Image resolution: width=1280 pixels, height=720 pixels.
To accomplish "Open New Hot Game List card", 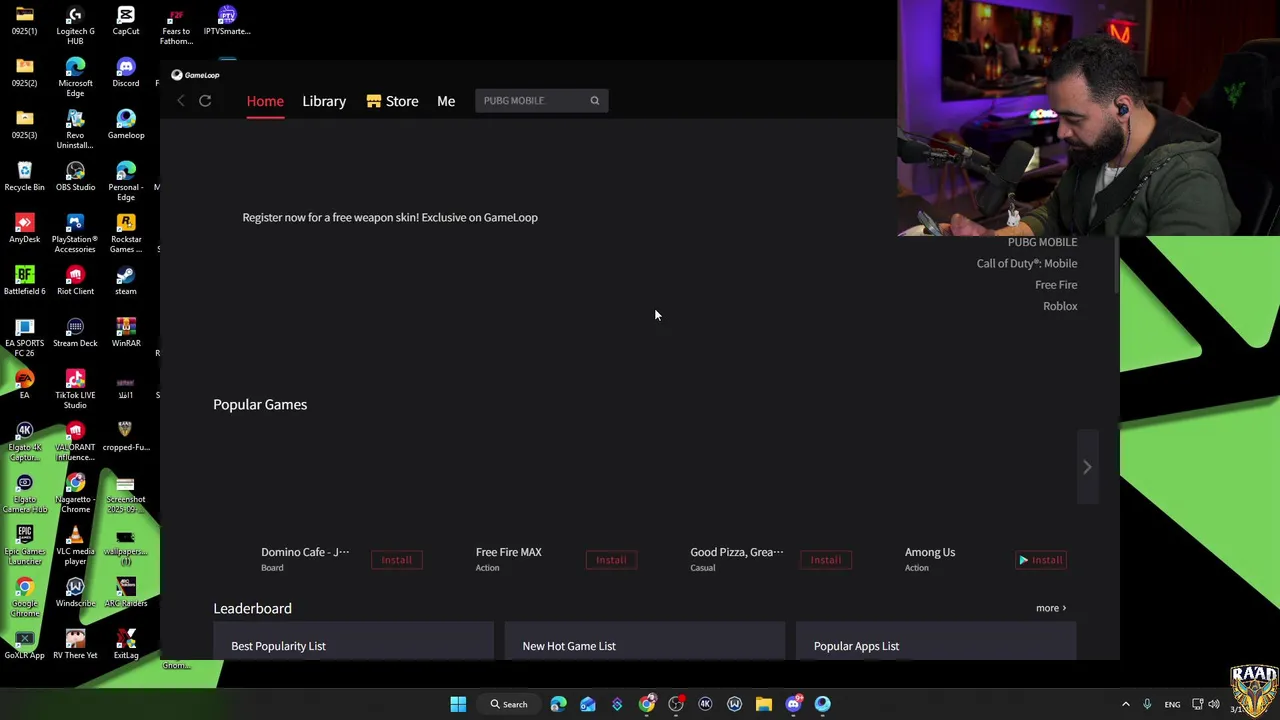I will tap(645, 642).
